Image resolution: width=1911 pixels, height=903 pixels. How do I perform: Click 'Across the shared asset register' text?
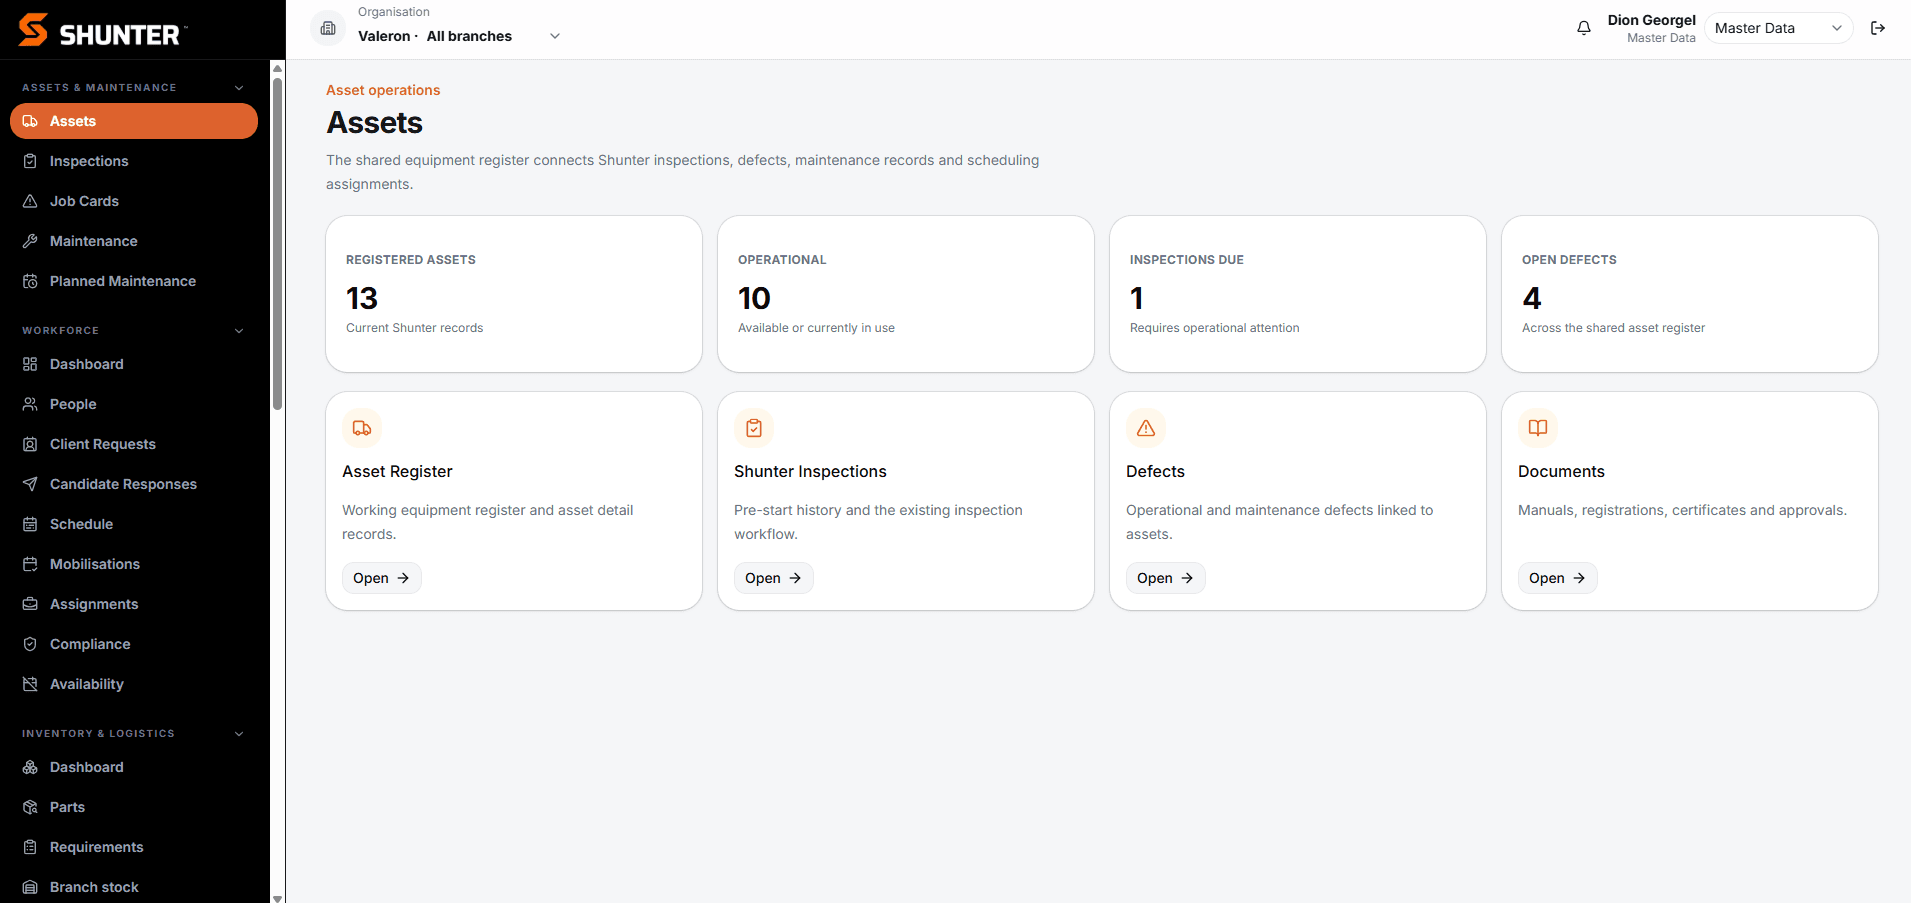(x=1613, y=328)
